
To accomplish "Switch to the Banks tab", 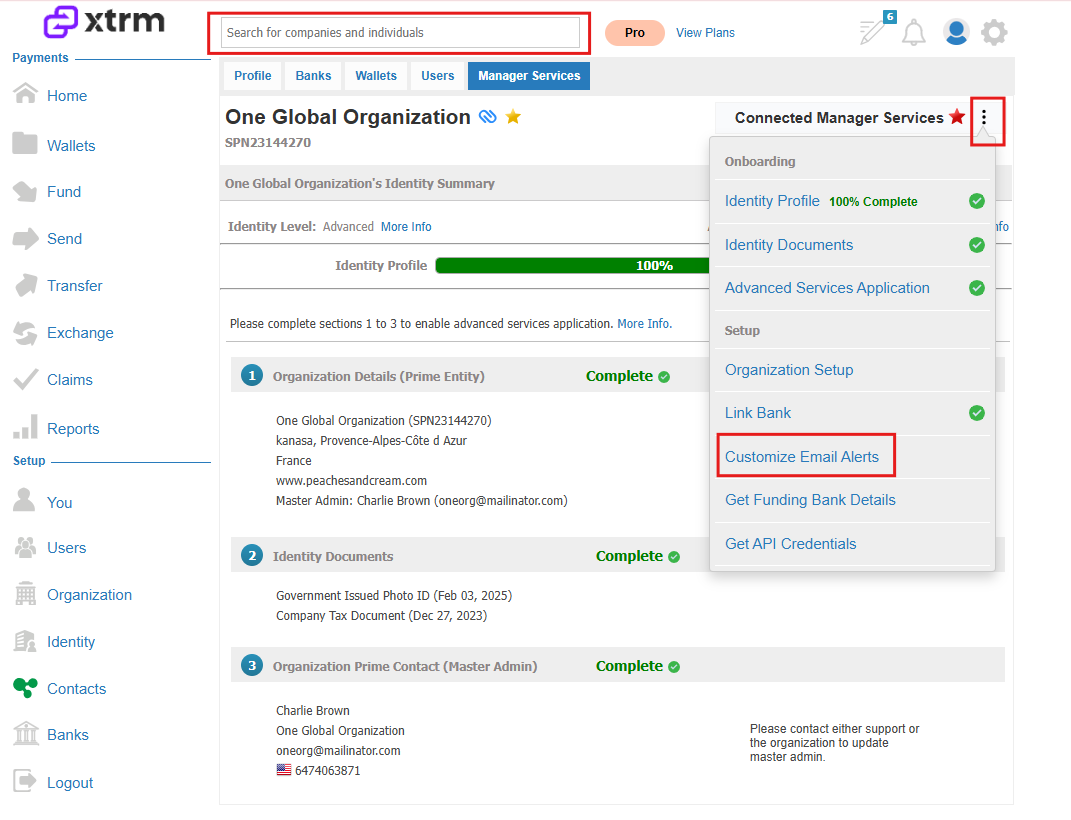I will coord(313,76).
